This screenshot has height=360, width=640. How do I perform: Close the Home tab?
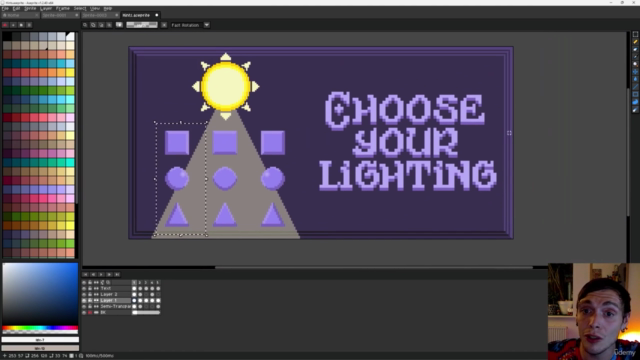36,15
